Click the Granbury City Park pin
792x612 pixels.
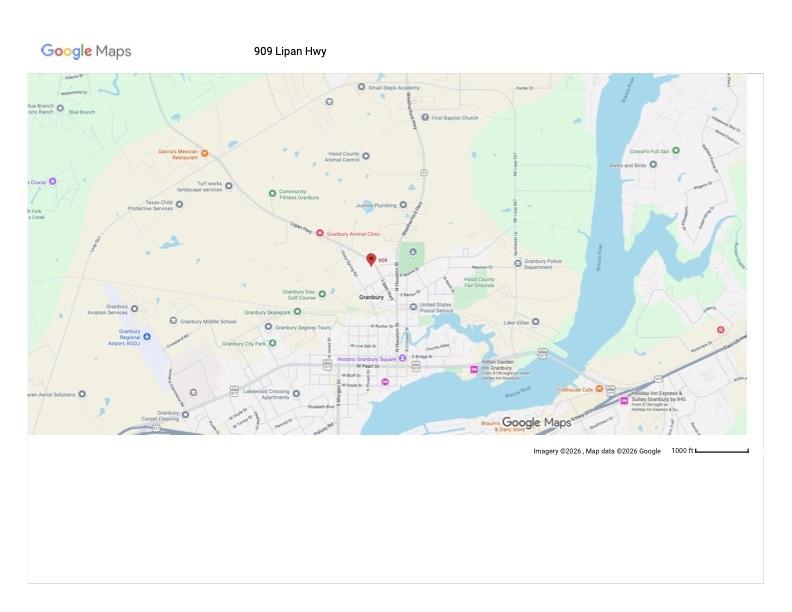pyautogui.click(x=273, y=343)
